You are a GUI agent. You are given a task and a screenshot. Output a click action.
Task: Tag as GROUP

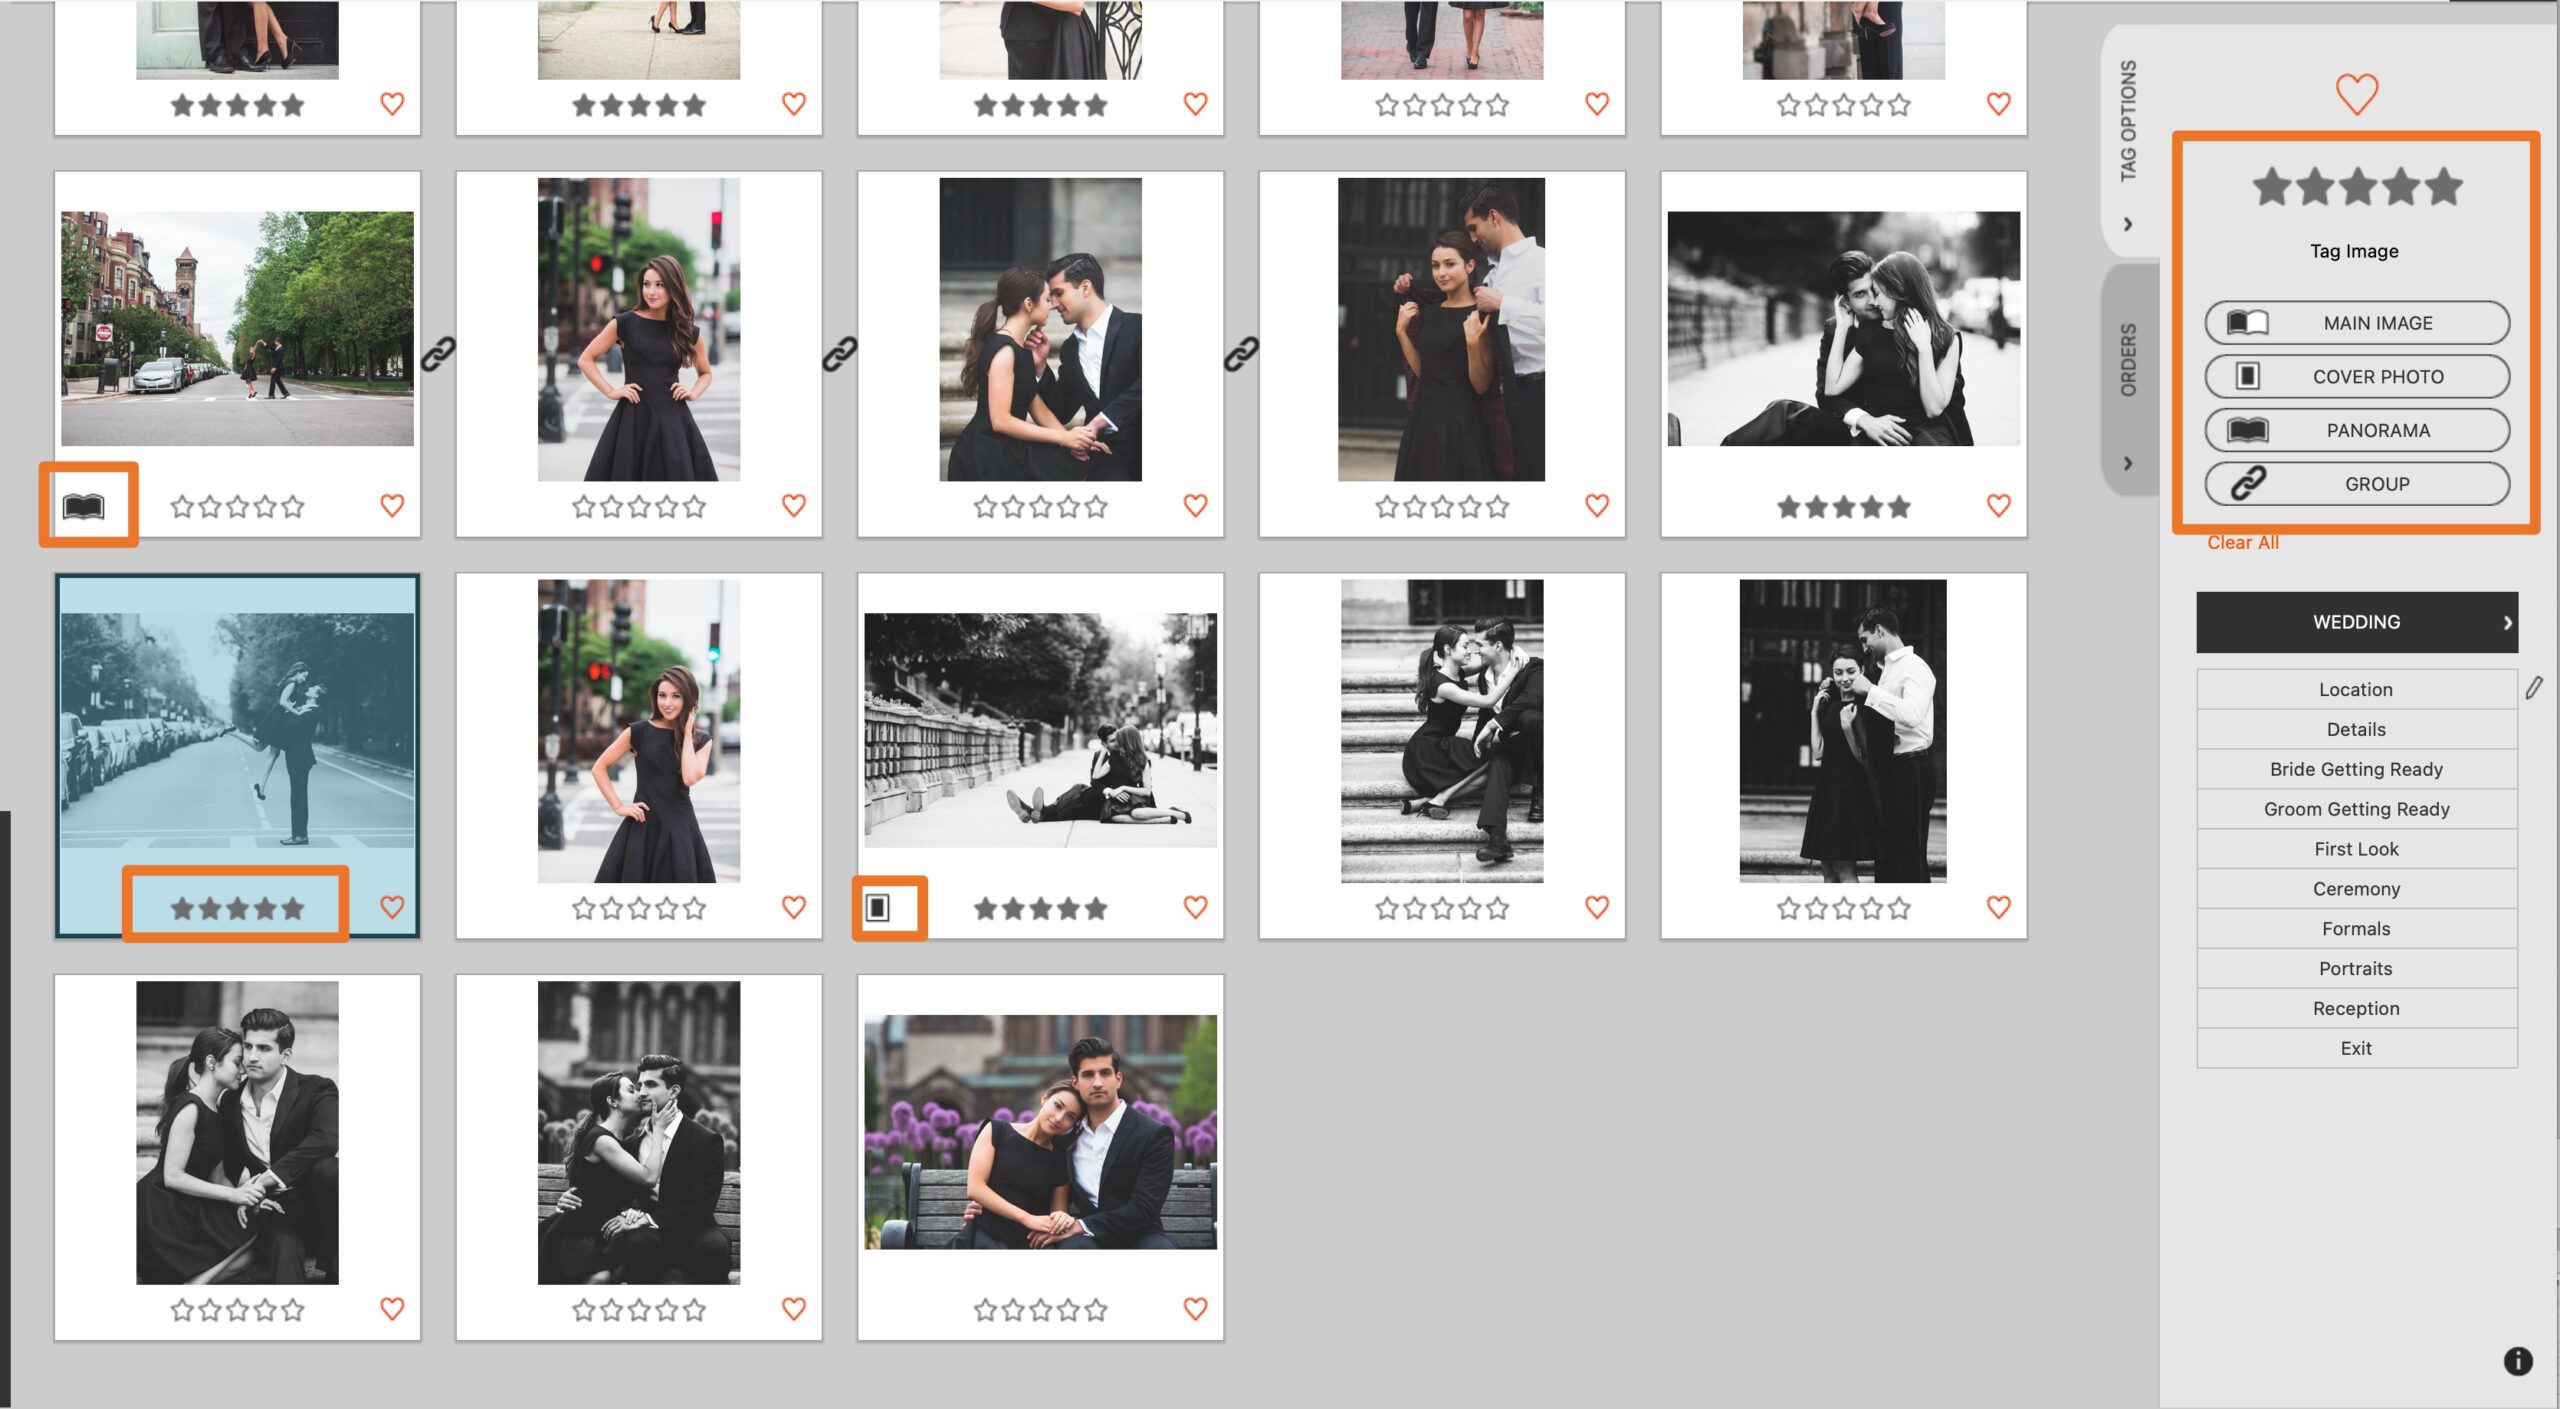pyautogui.click(x=2356, y=483)
